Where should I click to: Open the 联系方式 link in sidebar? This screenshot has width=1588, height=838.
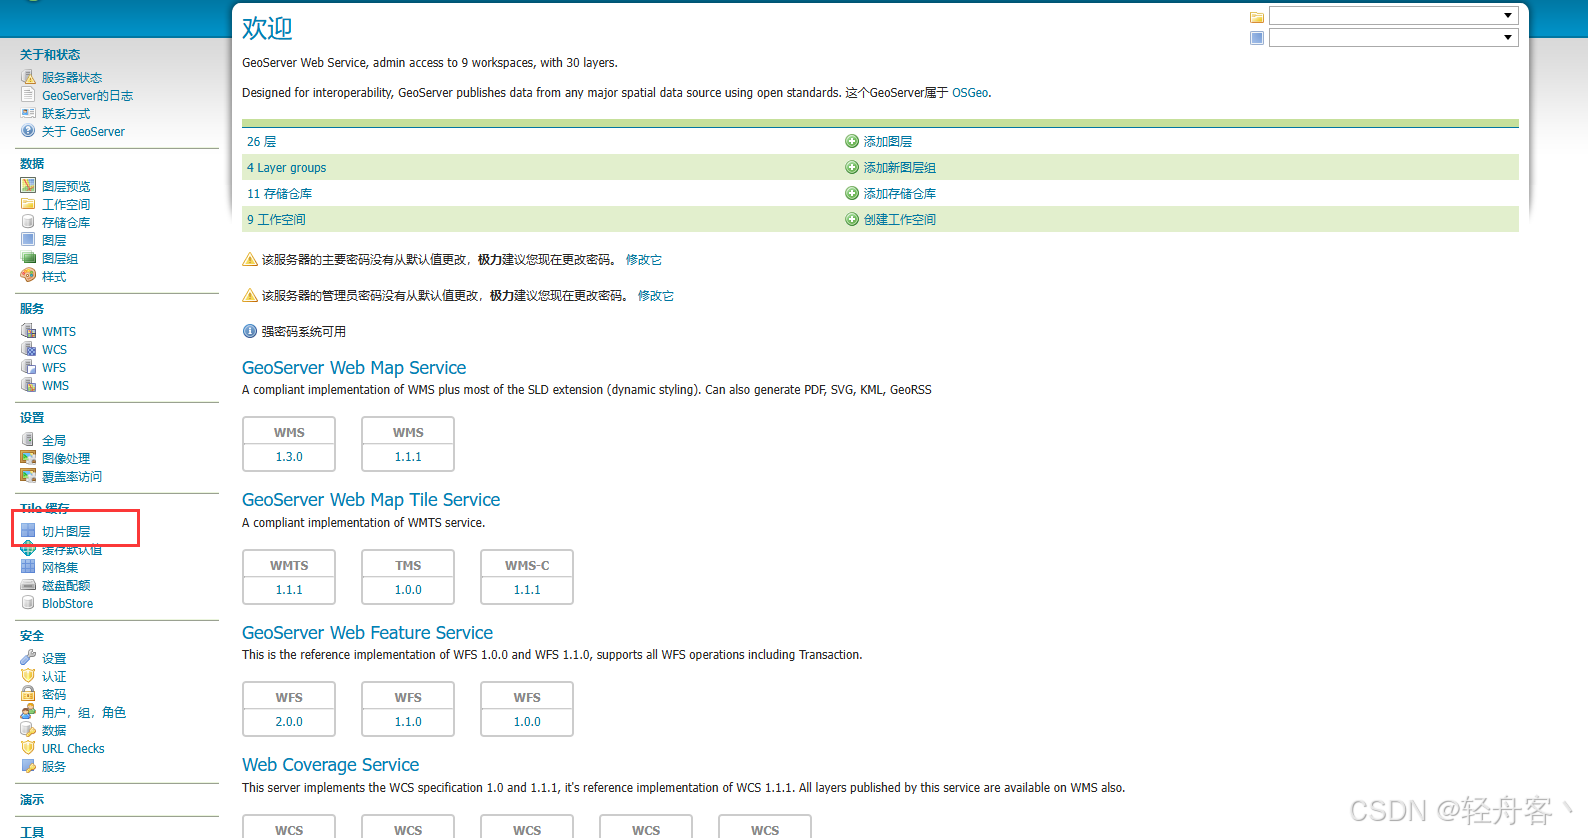pyautogui.click(x=66, y=114)
